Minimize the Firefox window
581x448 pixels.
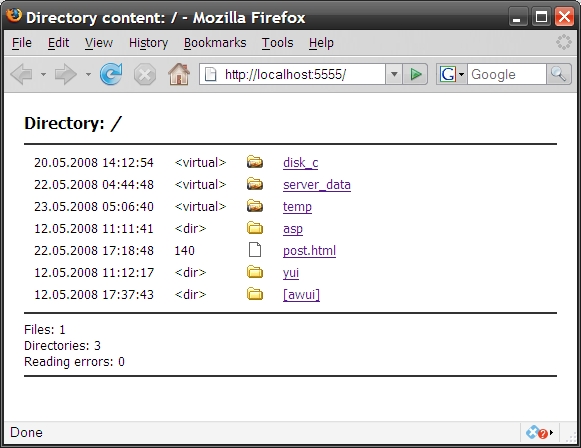[518, 17]
